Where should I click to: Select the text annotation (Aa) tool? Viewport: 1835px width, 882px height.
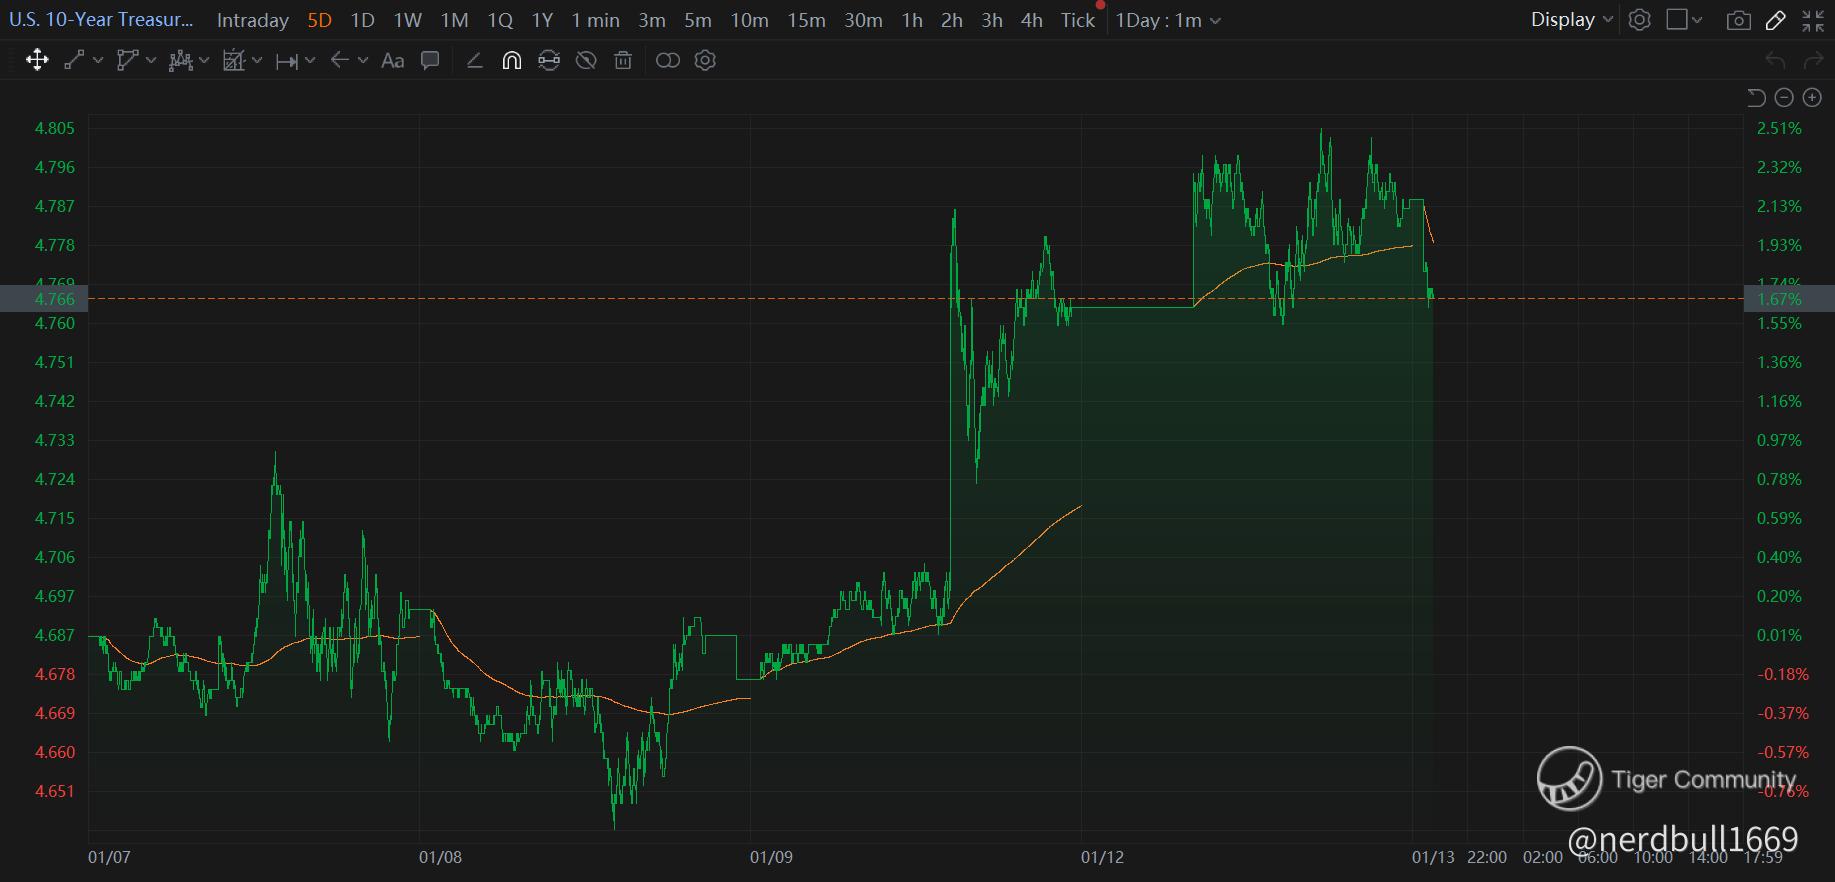coord(393,61)
